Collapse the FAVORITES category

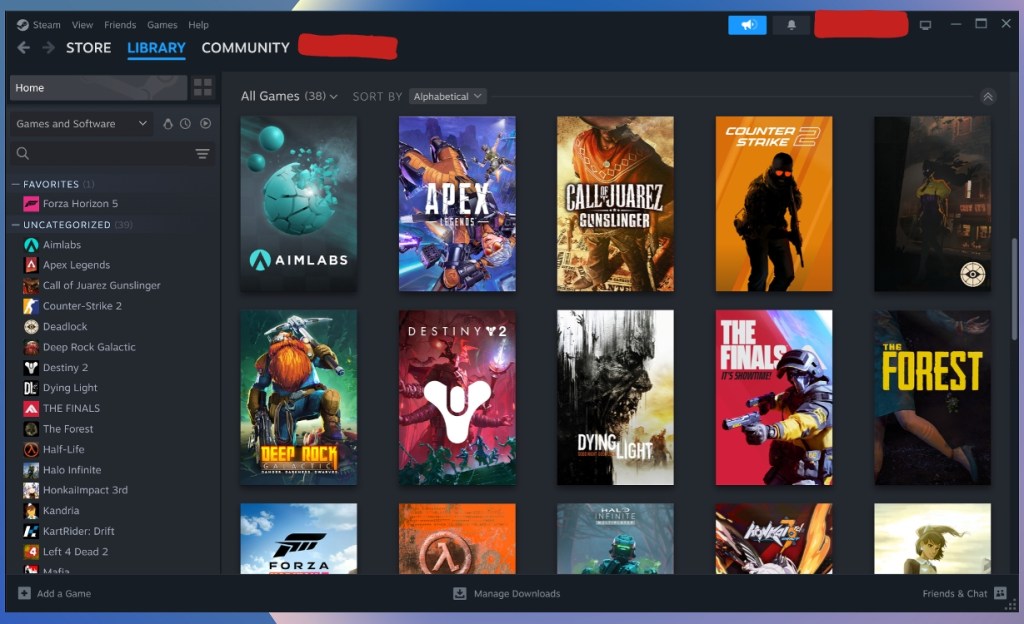click(x=15, y=184)
